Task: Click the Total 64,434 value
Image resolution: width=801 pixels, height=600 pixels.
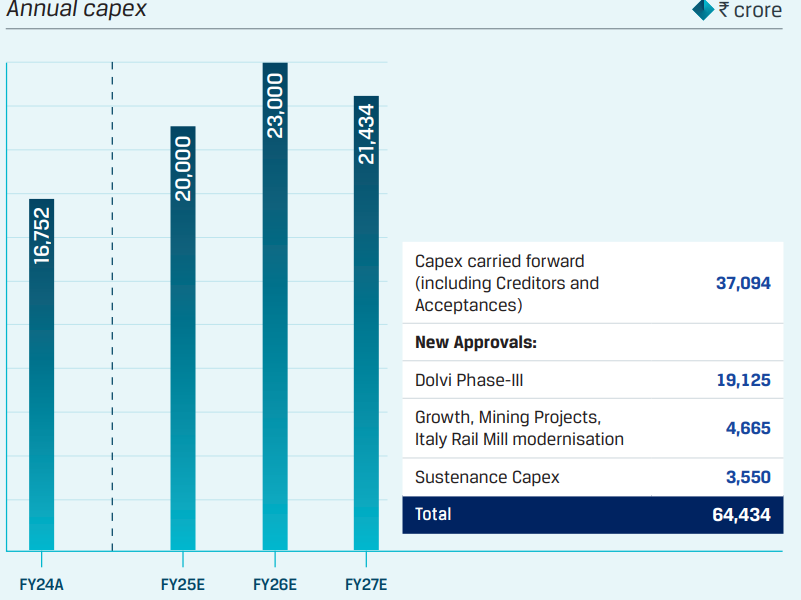Action: pyautogui.click(x=743, y=515)
